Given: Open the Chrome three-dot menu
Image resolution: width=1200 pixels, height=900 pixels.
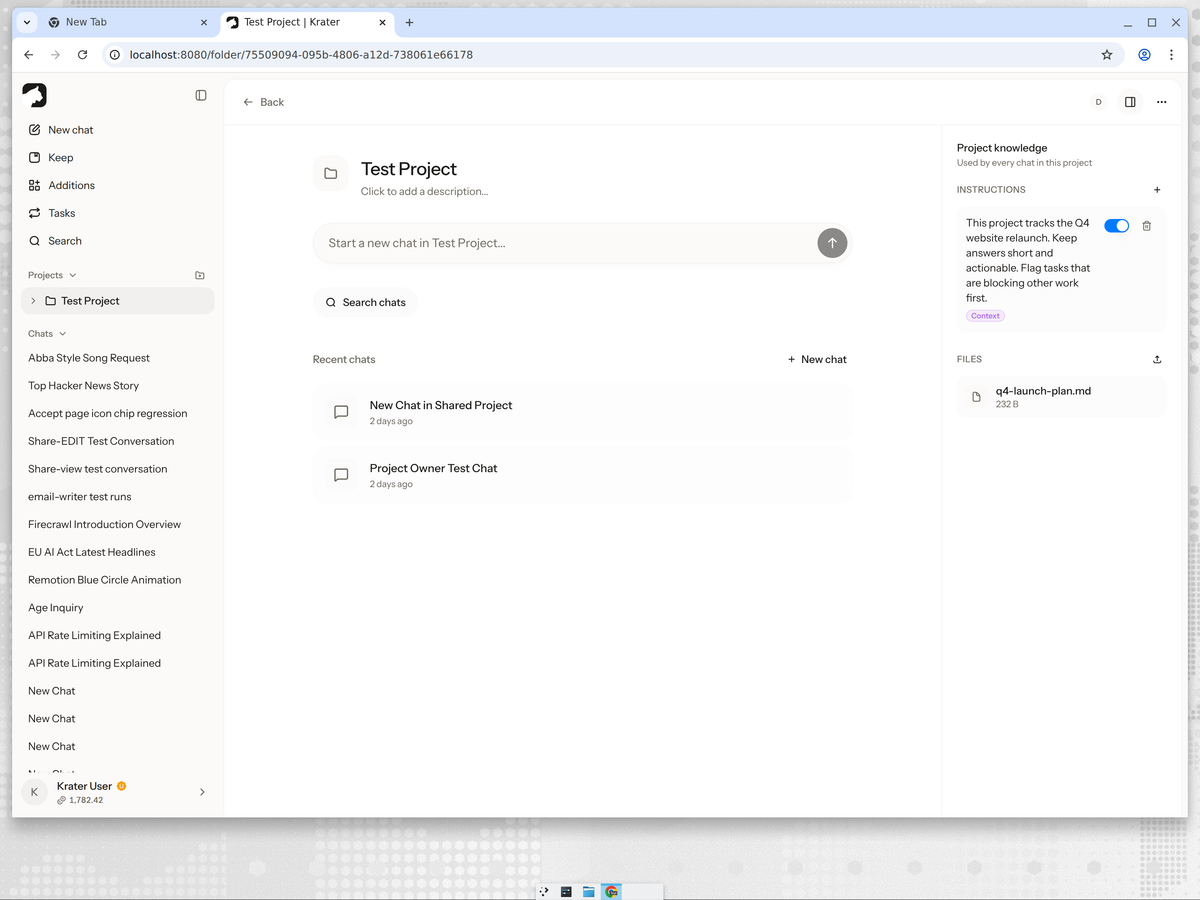Looking at the screenshot, I should [x=1171, y=55].
